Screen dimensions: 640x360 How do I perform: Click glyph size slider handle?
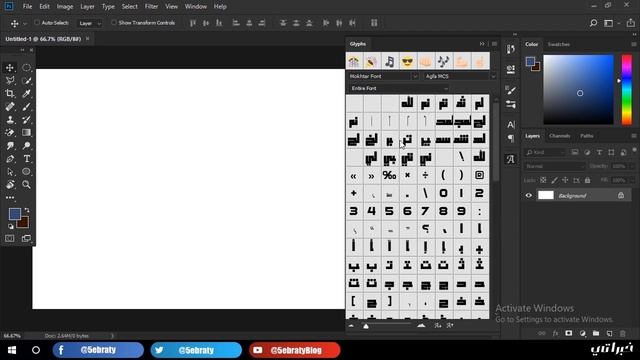tap(366, 326)
